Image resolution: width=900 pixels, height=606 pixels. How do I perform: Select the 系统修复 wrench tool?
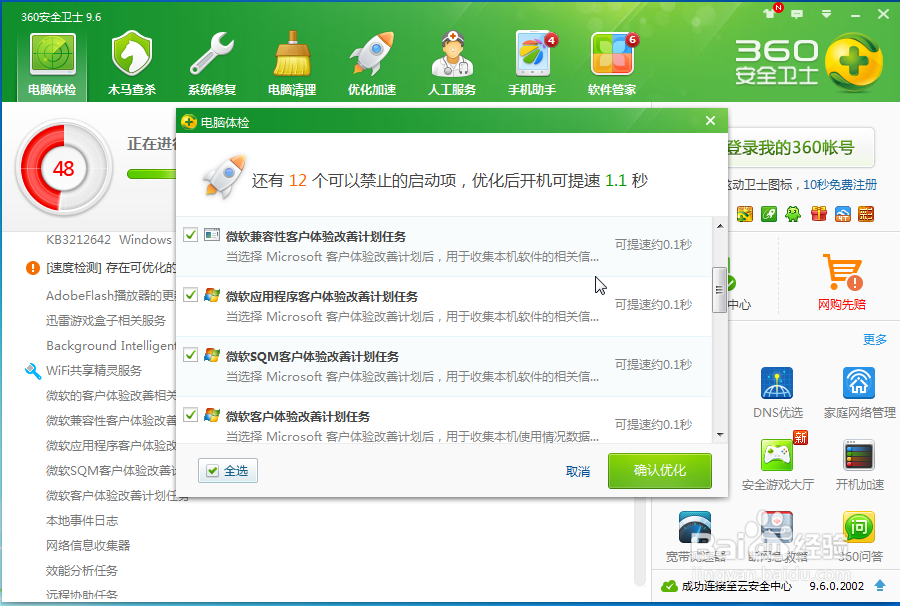pyautogui.click(x=212, y=64)
